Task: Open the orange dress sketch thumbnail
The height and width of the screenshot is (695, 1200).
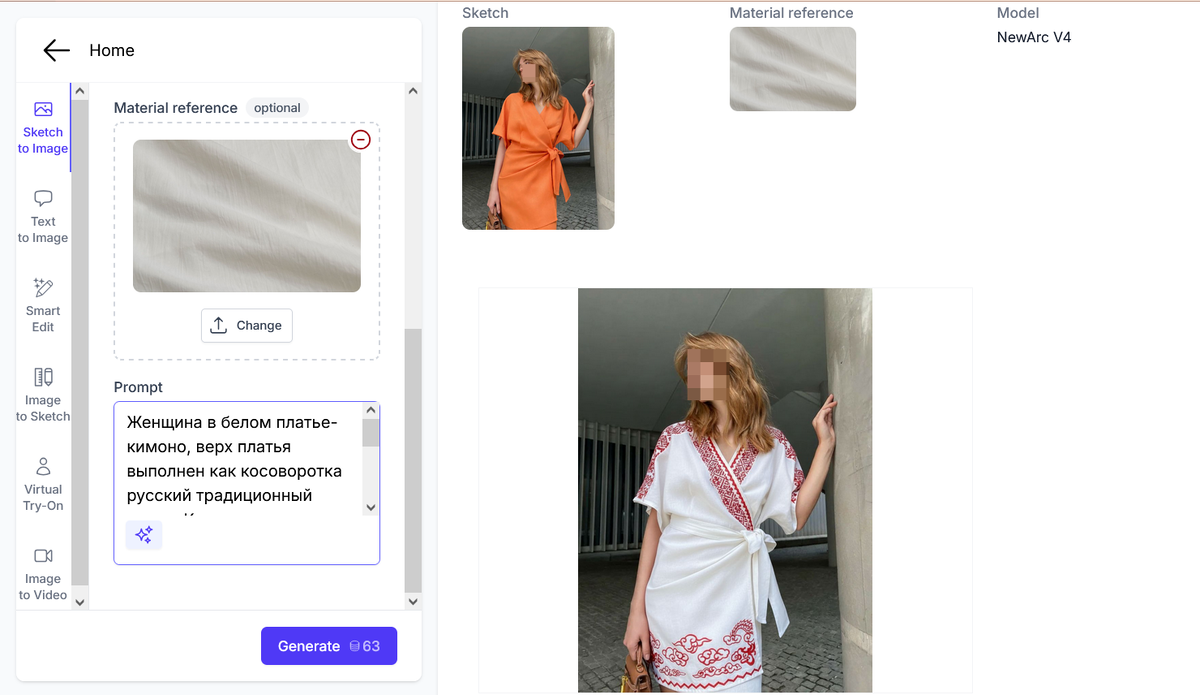Action: [538, 128]
